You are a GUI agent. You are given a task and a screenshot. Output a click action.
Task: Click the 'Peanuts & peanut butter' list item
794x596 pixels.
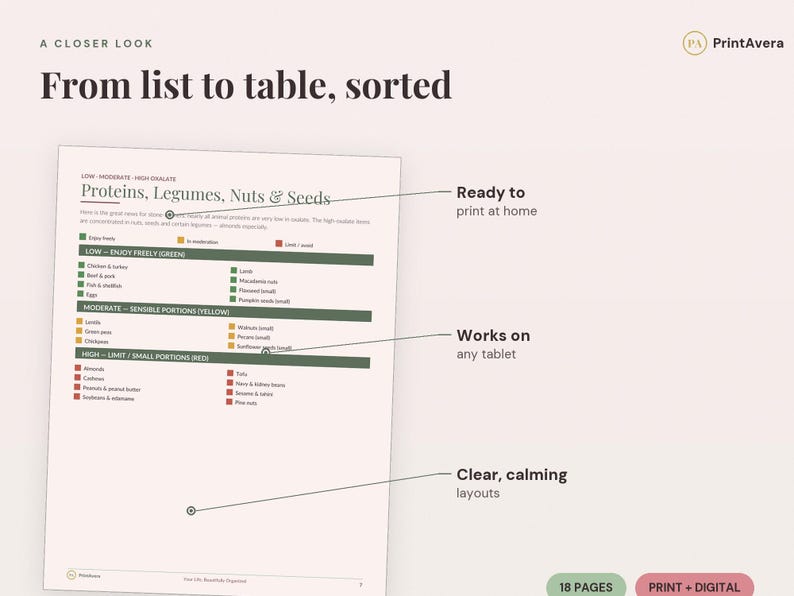point(107,388)
